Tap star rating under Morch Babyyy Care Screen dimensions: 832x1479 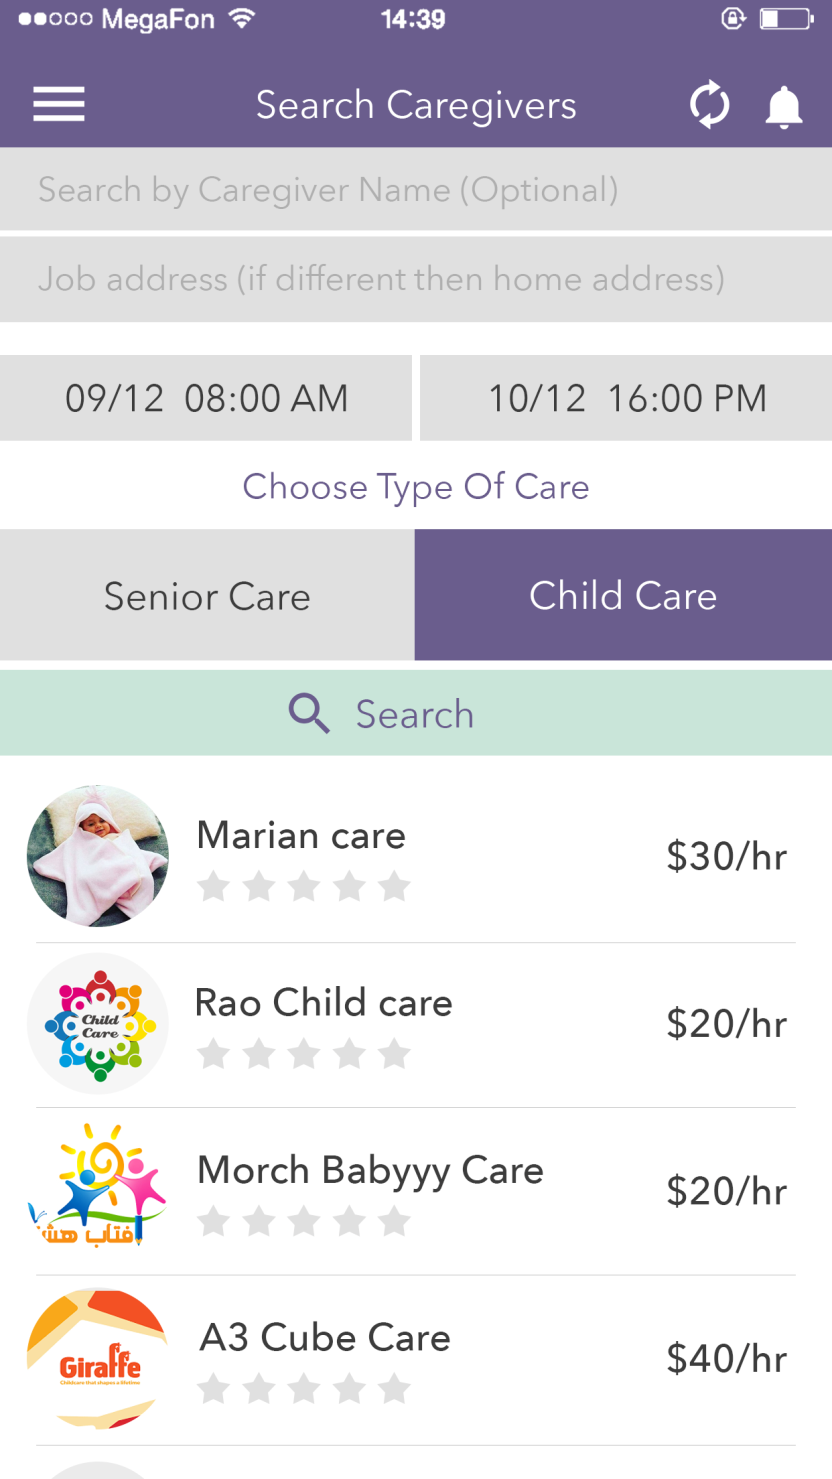(x=303, y=1221)
